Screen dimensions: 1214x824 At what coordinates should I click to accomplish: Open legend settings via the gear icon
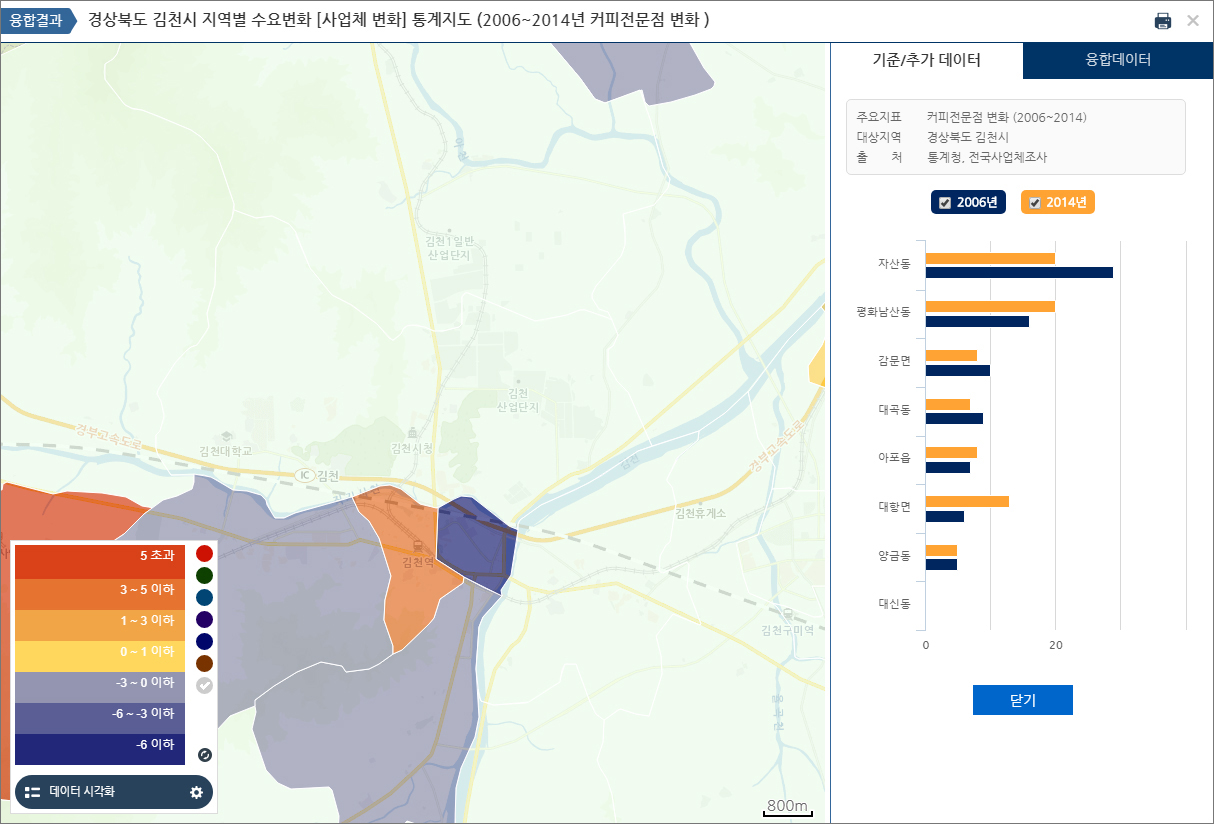[x=199, y=792]
